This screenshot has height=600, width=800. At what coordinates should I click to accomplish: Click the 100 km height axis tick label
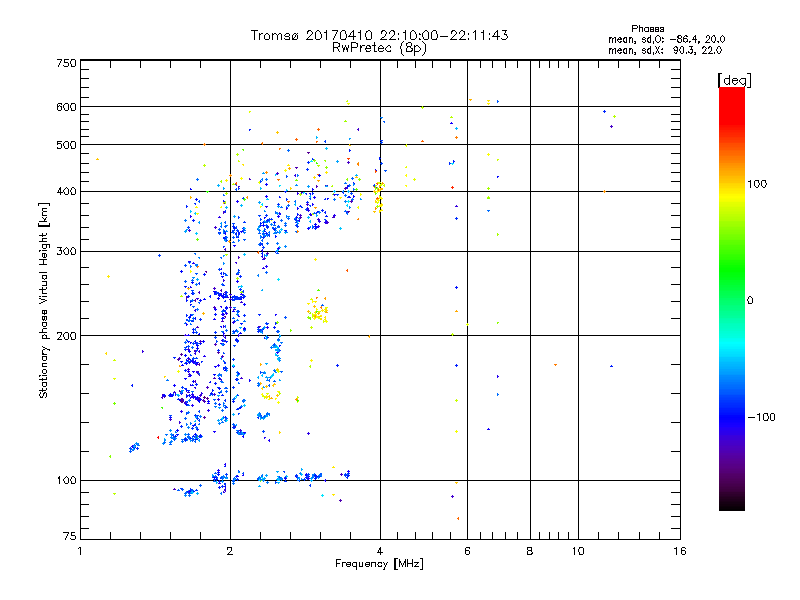click(66, 481)
